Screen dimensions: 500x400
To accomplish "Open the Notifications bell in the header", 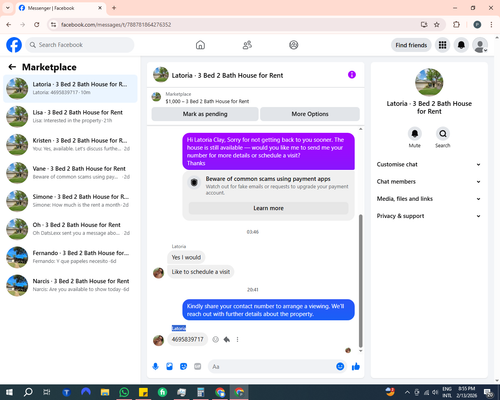I will [x=461, y=45].
